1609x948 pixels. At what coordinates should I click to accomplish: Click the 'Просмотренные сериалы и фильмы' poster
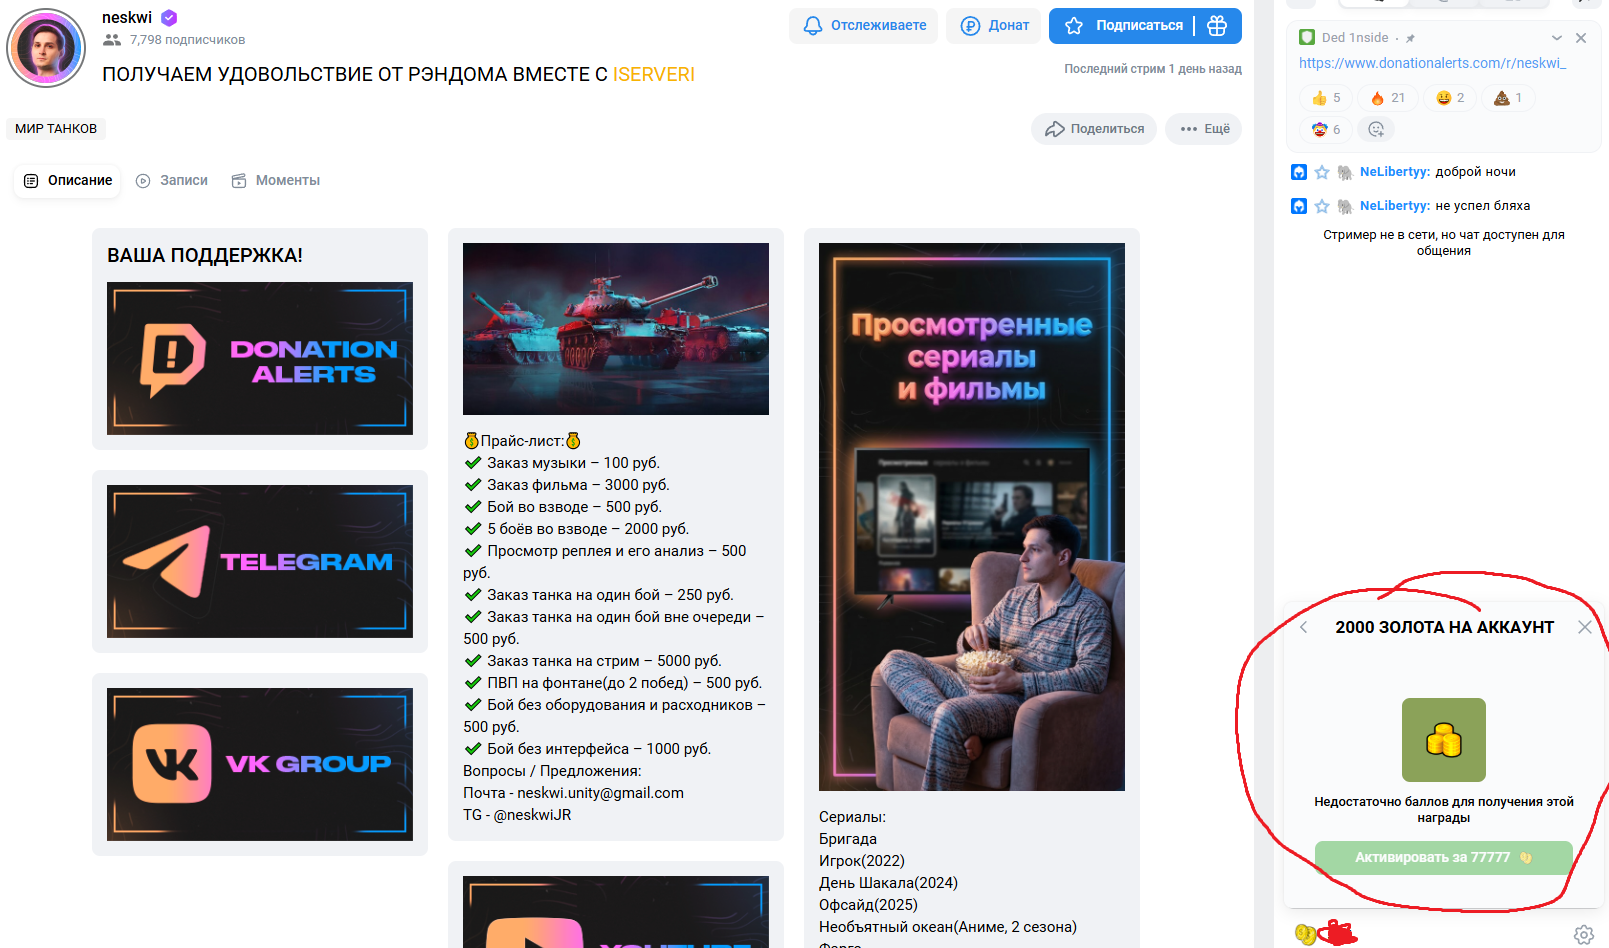tap(972, 517)
